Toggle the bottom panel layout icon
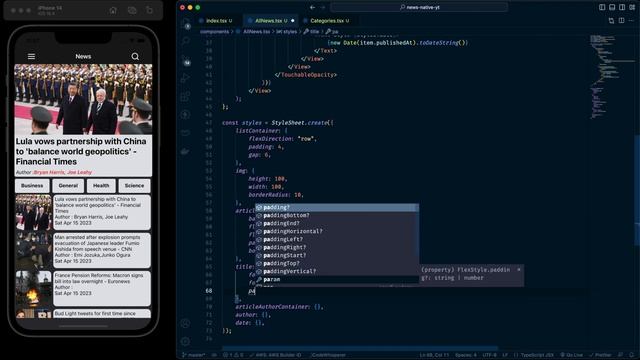 [x=612, y=7]
